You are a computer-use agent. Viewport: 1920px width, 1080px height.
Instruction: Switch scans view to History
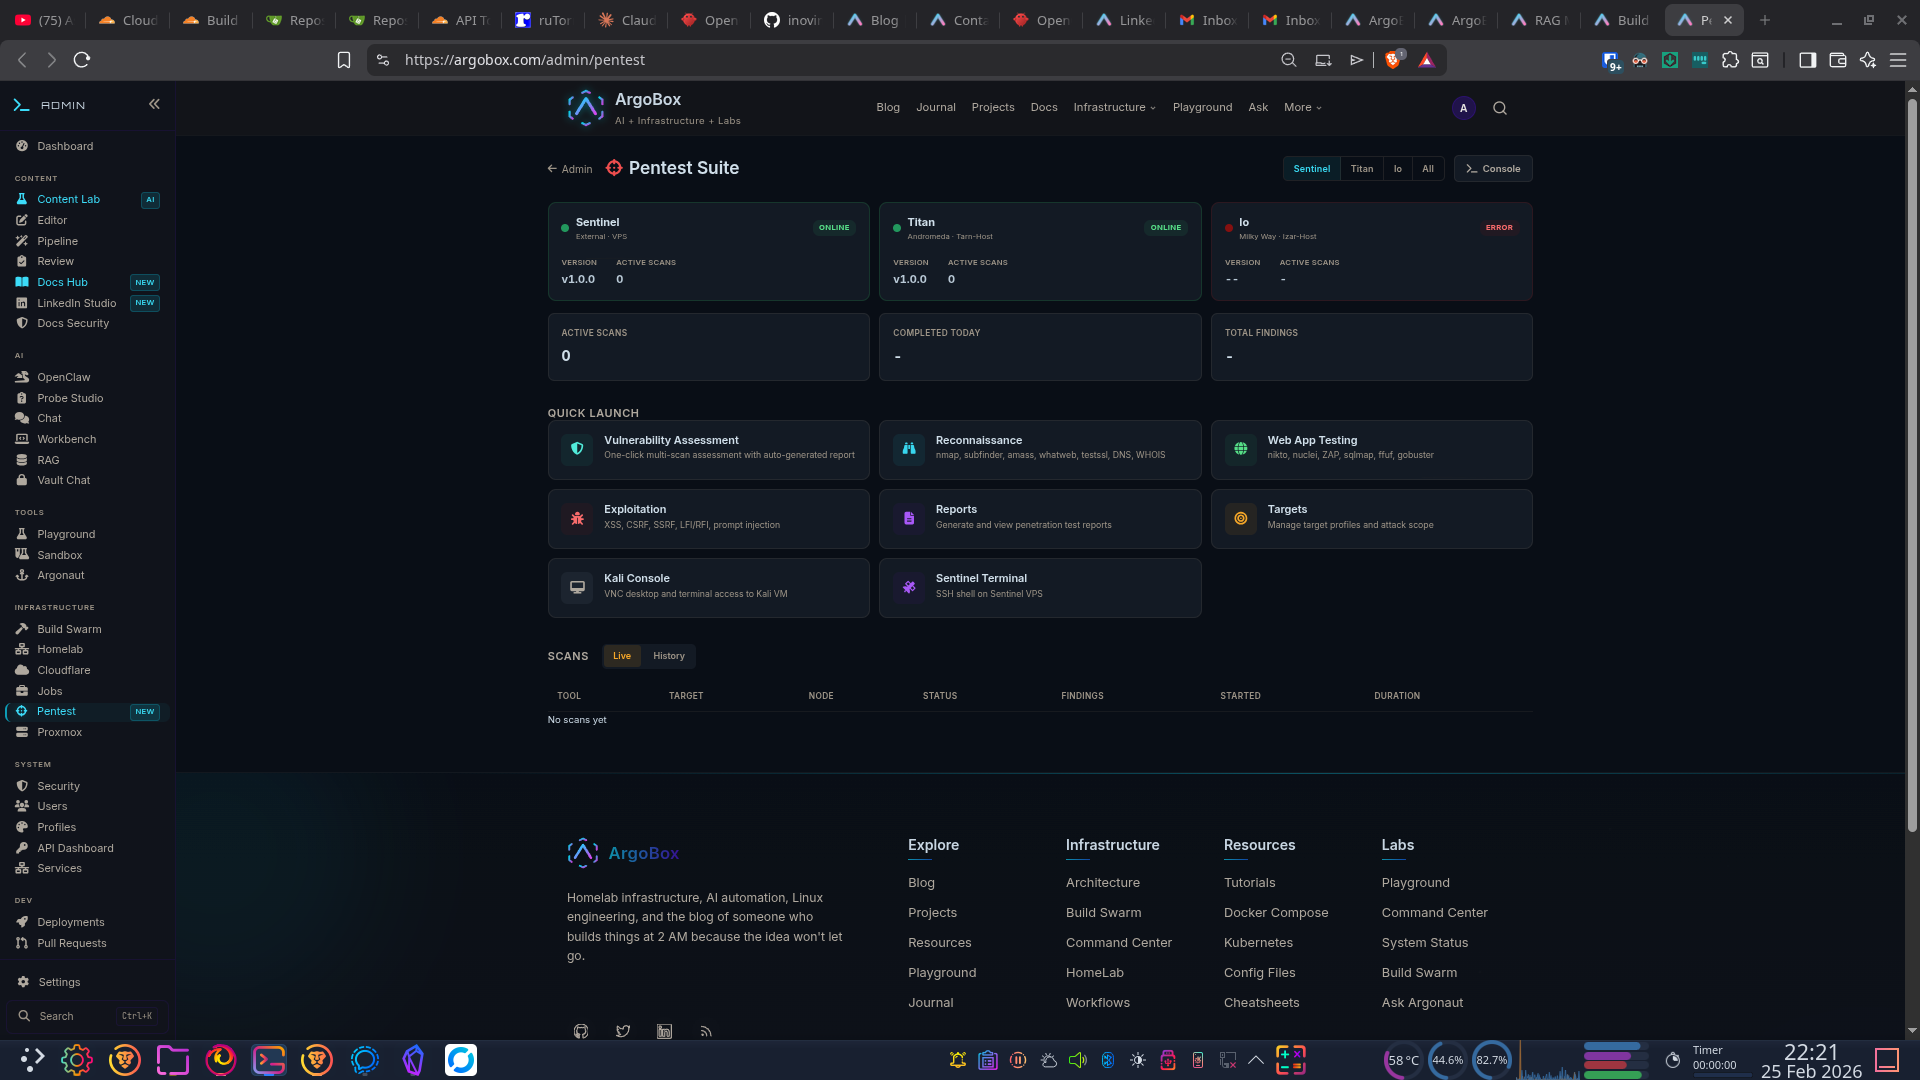[669, 656]
